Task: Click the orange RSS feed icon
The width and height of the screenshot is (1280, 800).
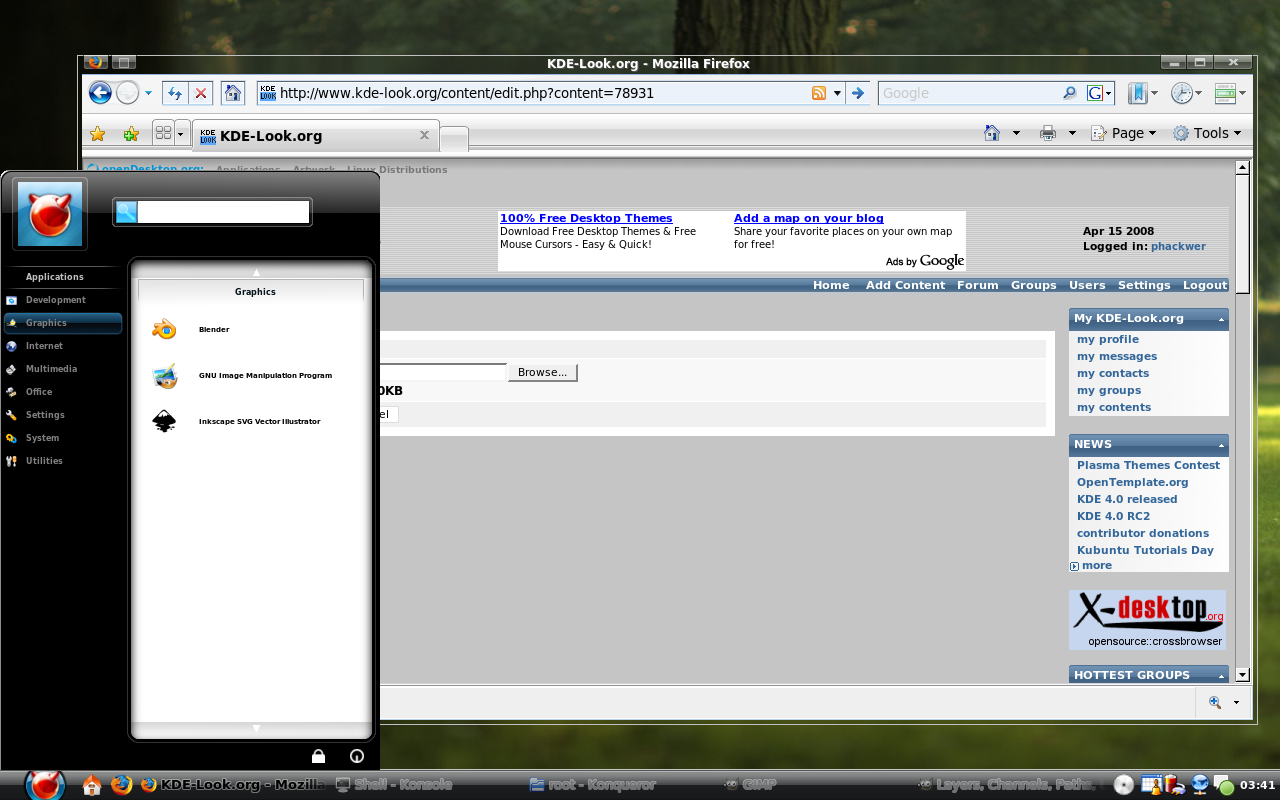Action: (819, 93)
